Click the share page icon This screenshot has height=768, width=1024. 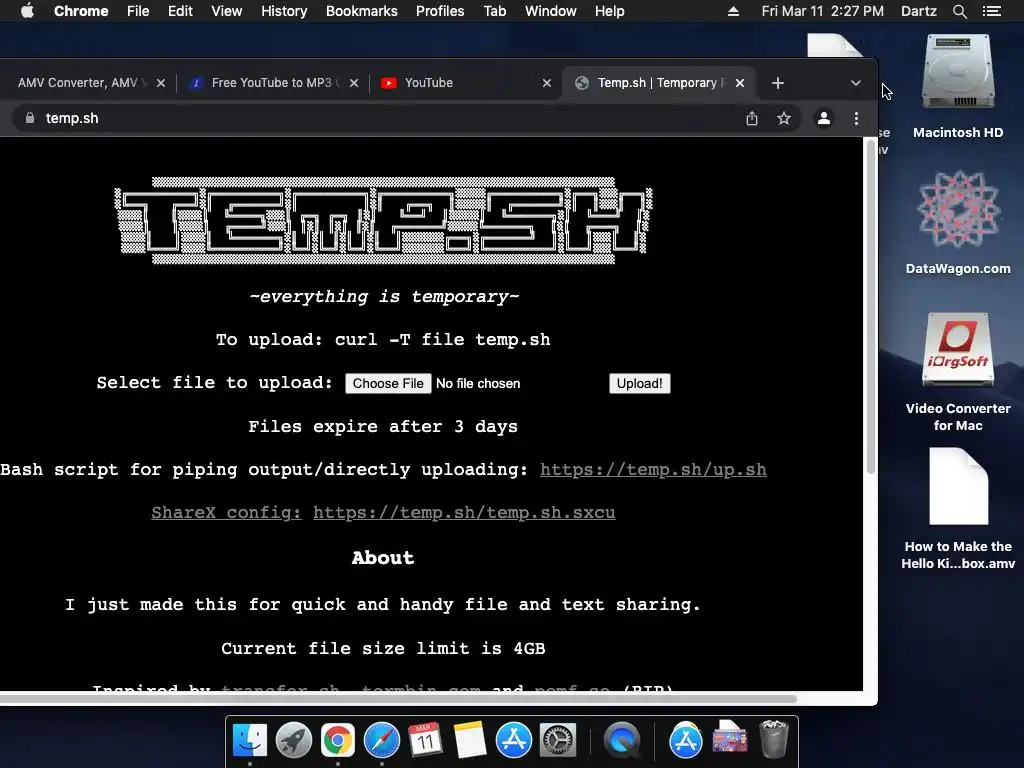point(752,118)
